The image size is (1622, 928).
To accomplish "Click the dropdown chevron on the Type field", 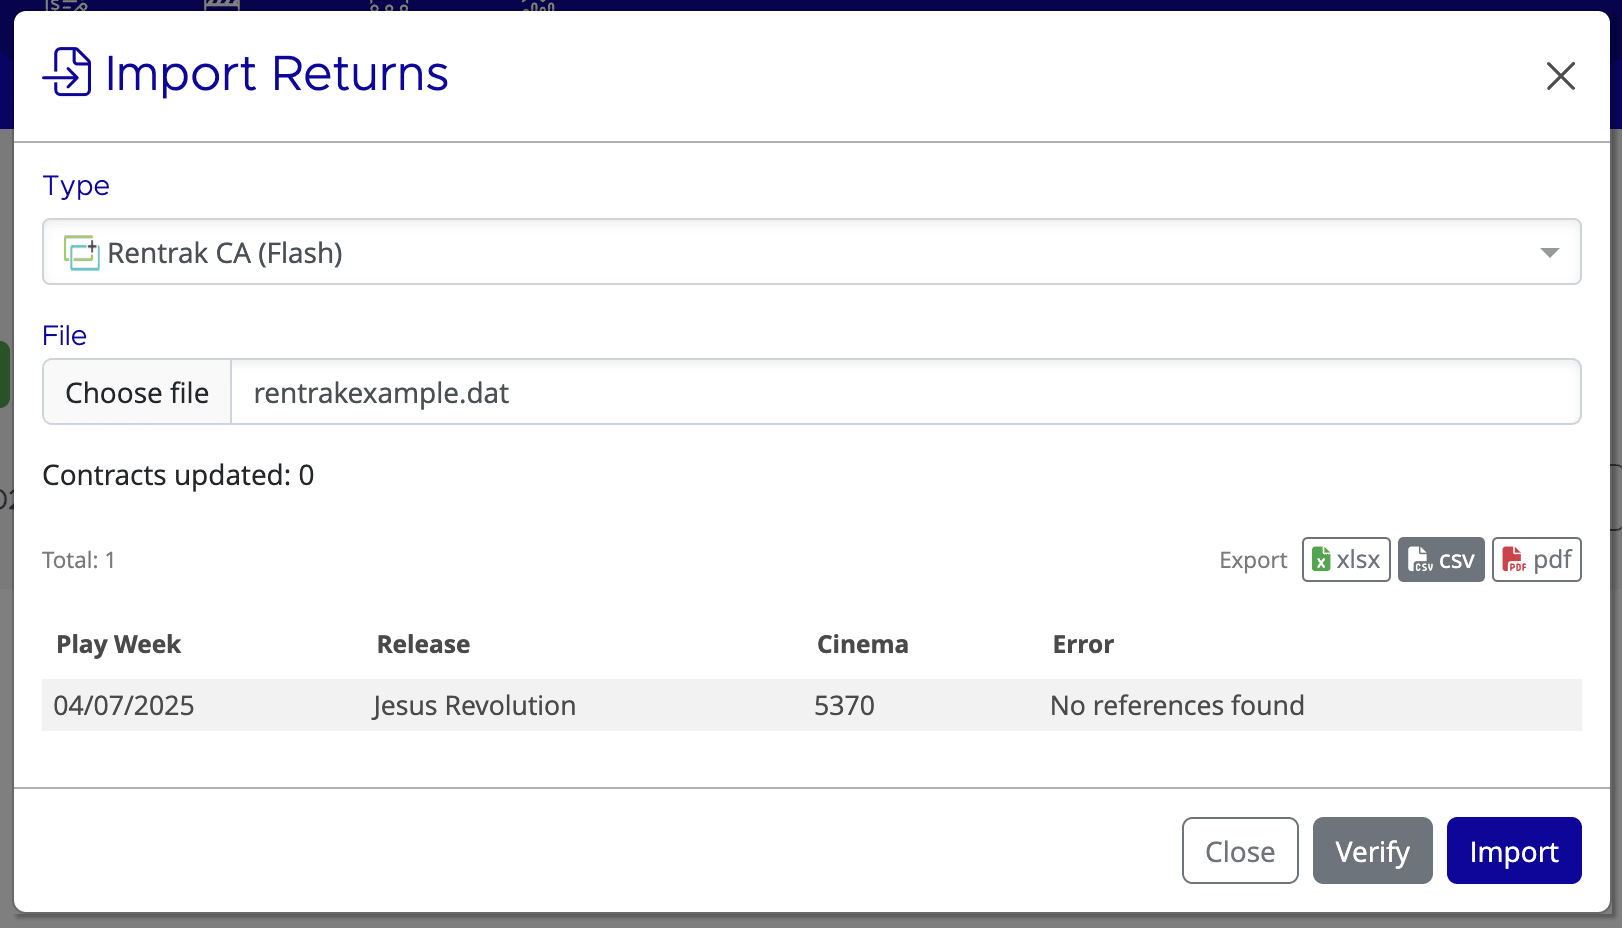I will tap(1548, 252).
